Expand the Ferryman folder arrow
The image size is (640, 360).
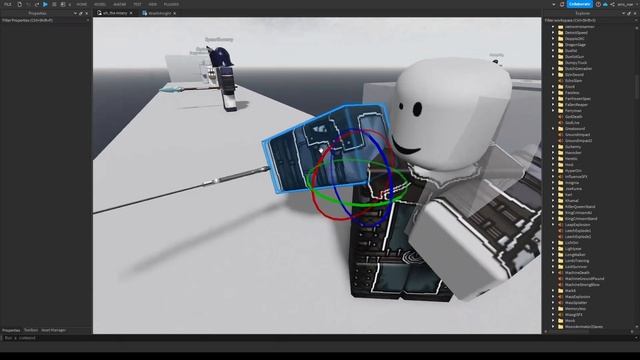coord(553,111)
